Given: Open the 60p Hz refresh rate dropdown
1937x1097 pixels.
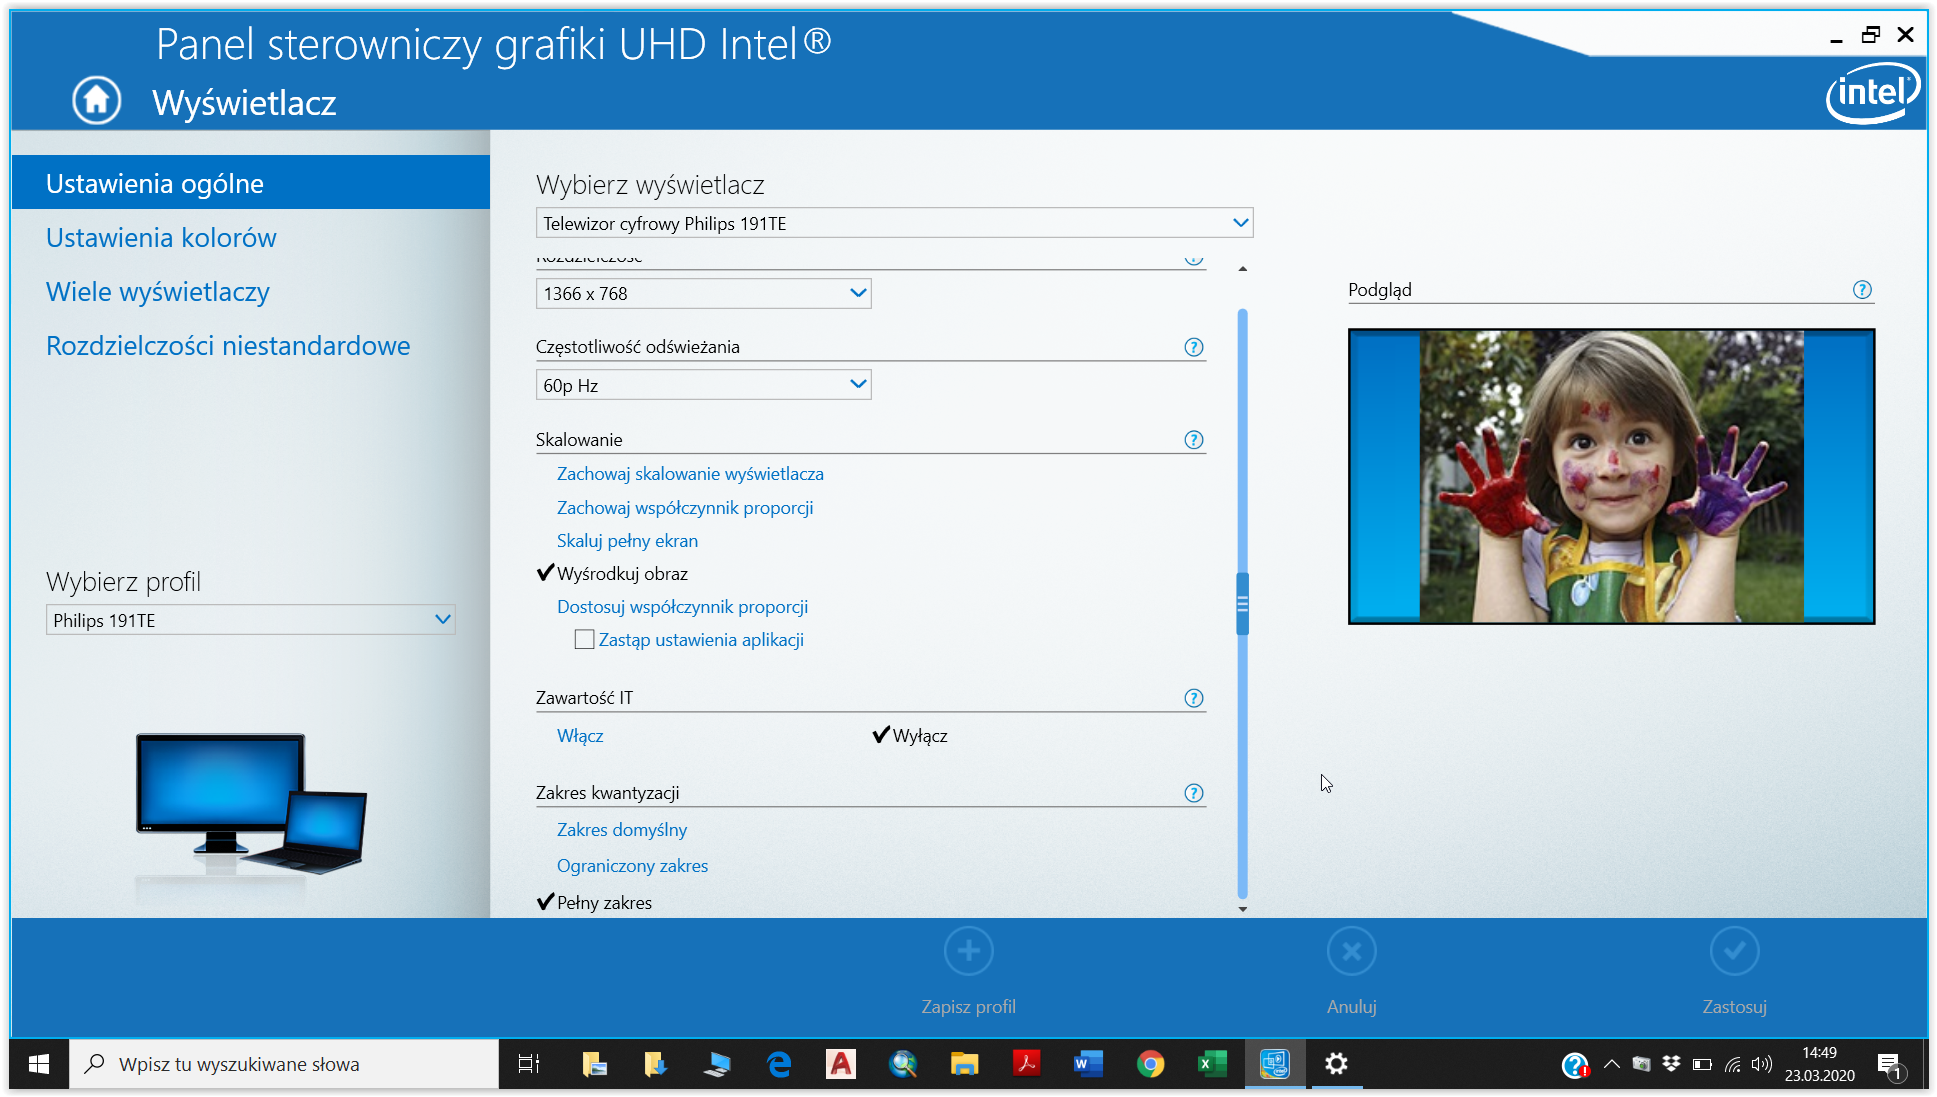Looking at the screenshot, I should point(704,385).
